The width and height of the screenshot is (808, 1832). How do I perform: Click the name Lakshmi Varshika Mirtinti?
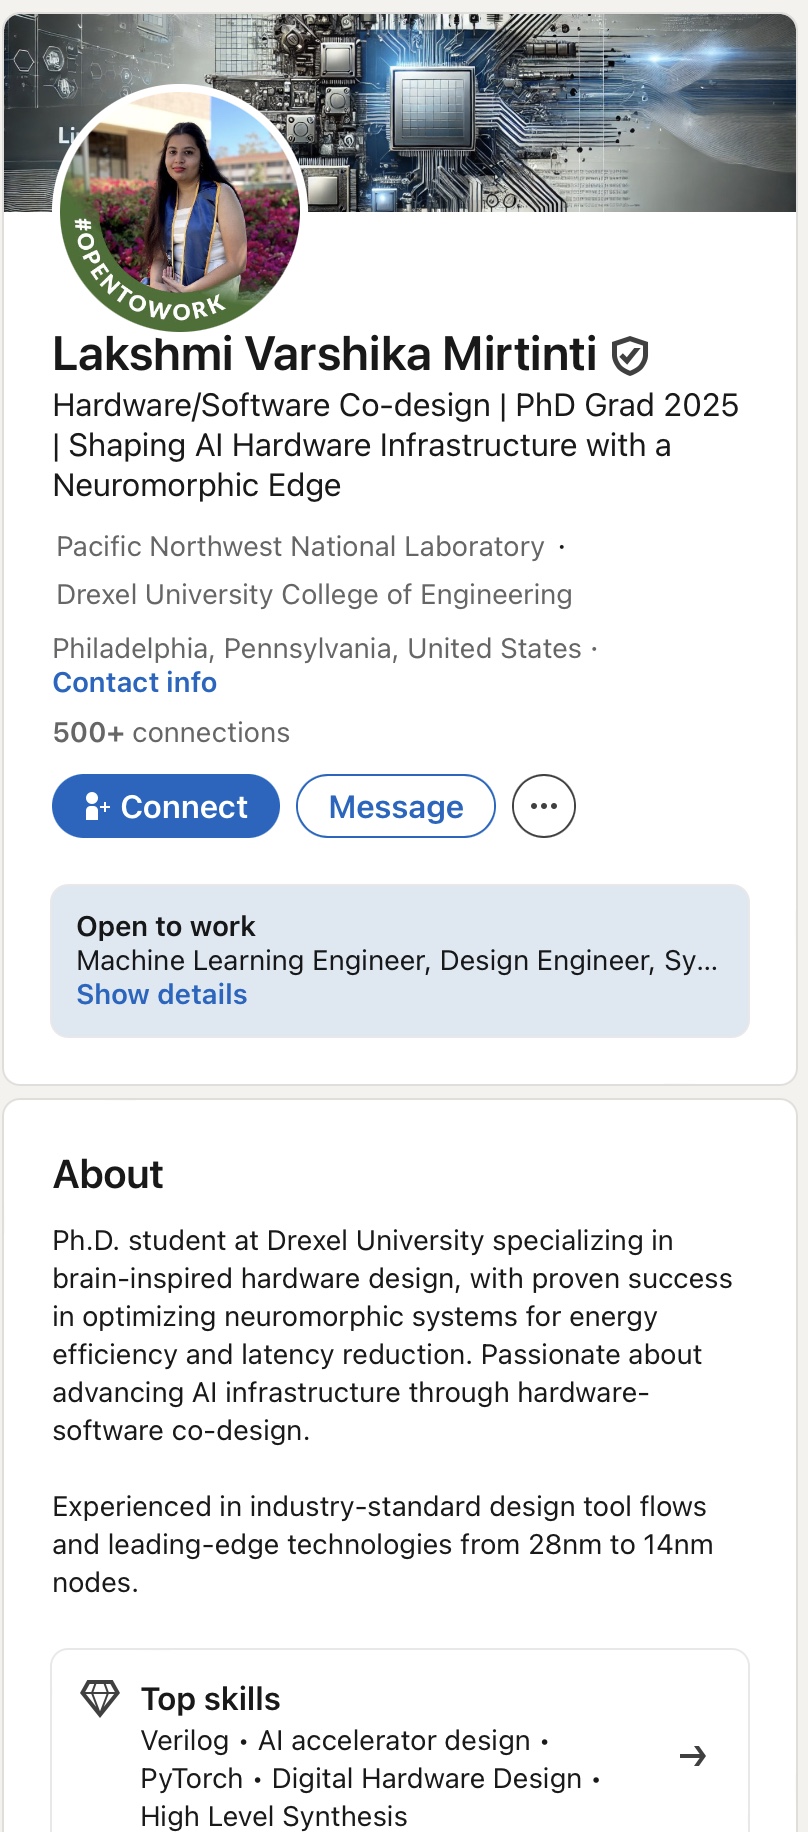coord(324,354)
